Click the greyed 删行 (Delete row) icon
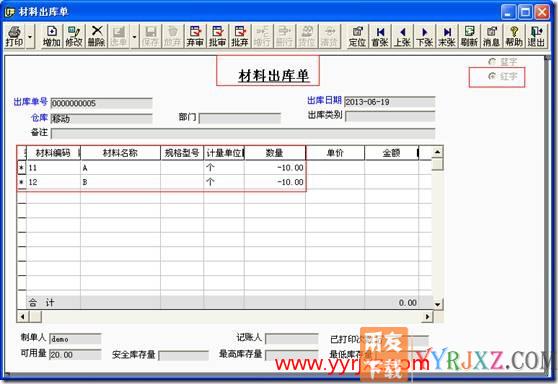This screenshot has width=558, height=384. click(x=284, y=36)
